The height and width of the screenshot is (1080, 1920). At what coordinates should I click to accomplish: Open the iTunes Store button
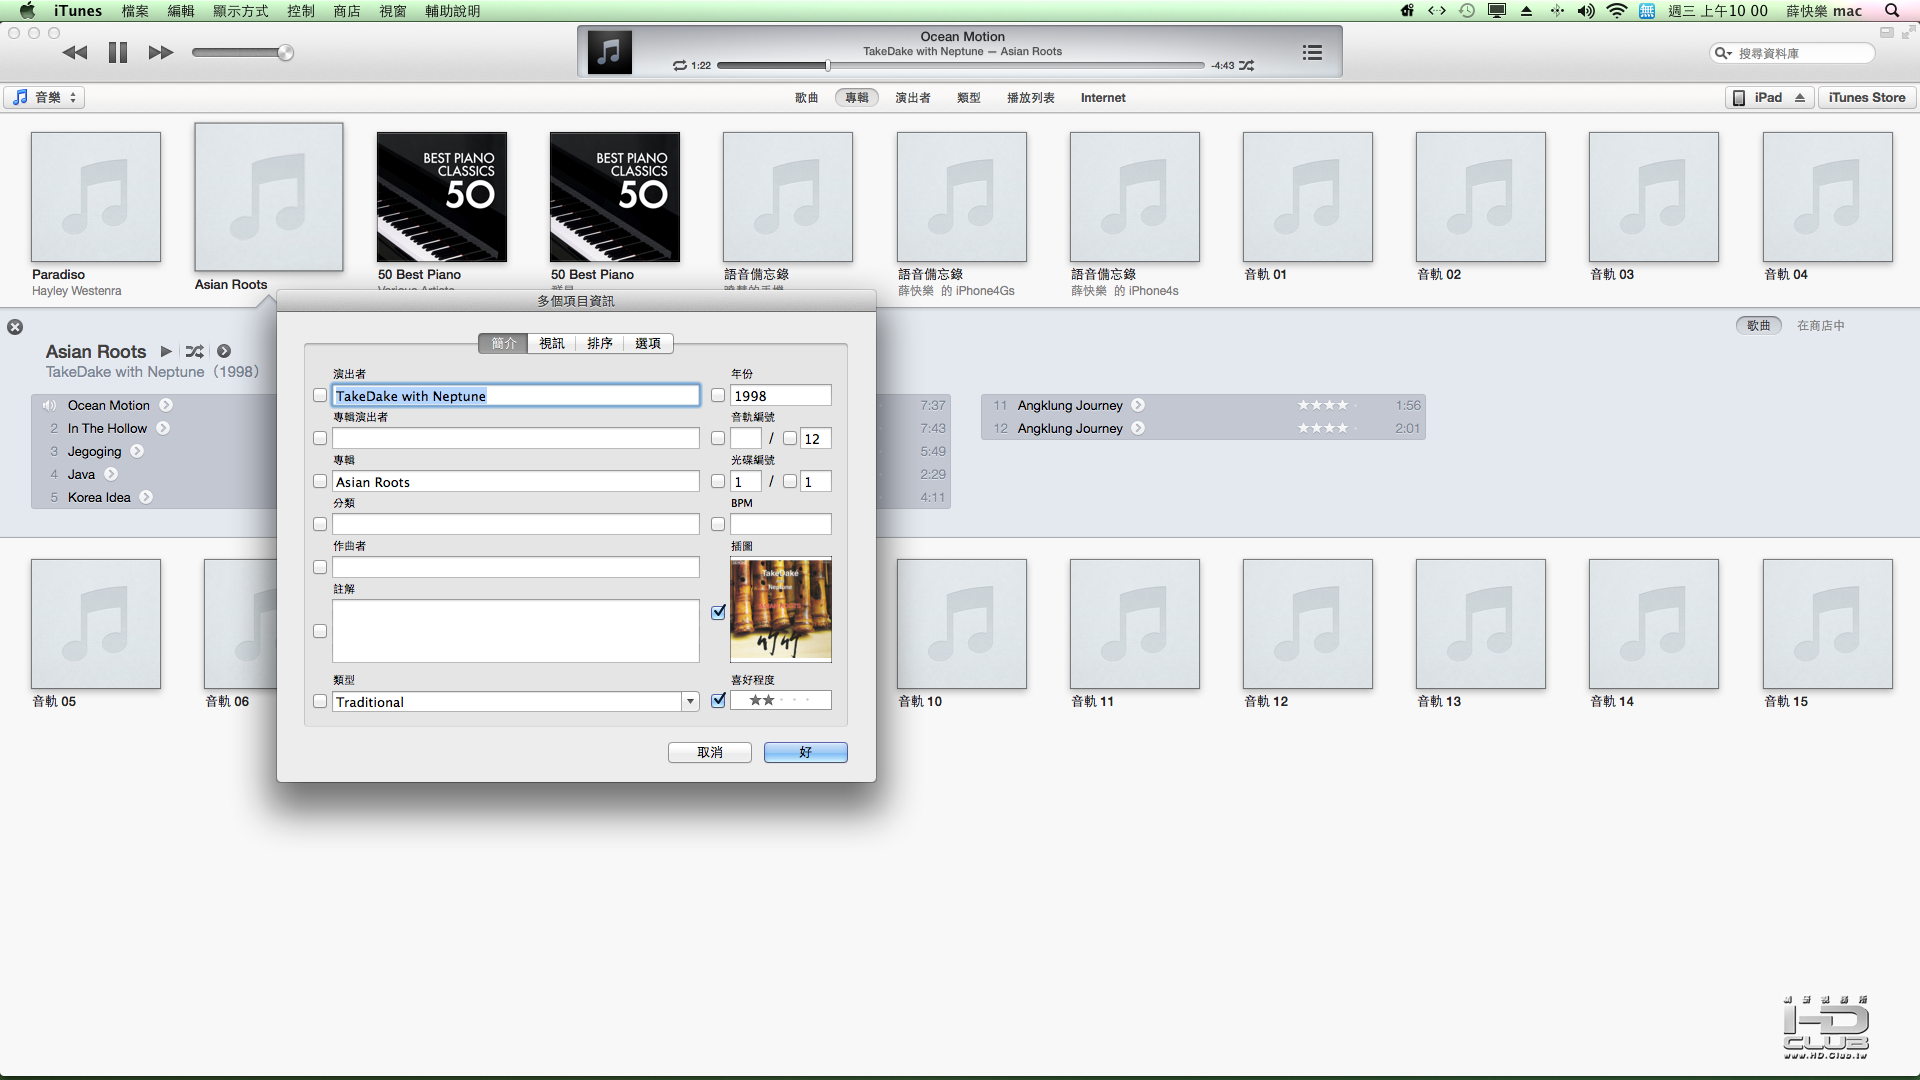pos(1866,97)
